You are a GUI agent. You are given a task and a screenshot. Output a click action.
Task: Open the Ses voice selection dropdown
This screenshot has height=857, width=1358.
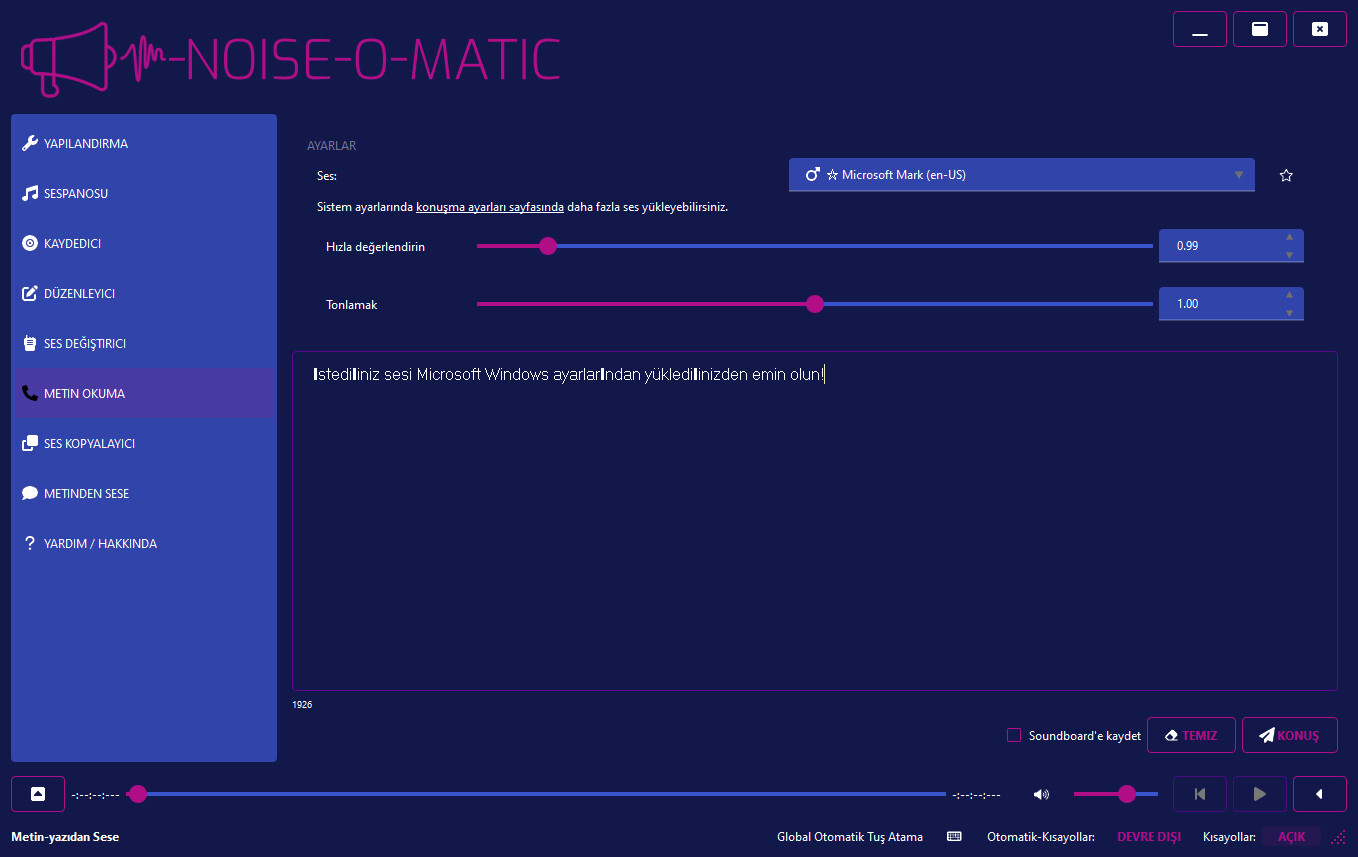(x=1021, y=175)
